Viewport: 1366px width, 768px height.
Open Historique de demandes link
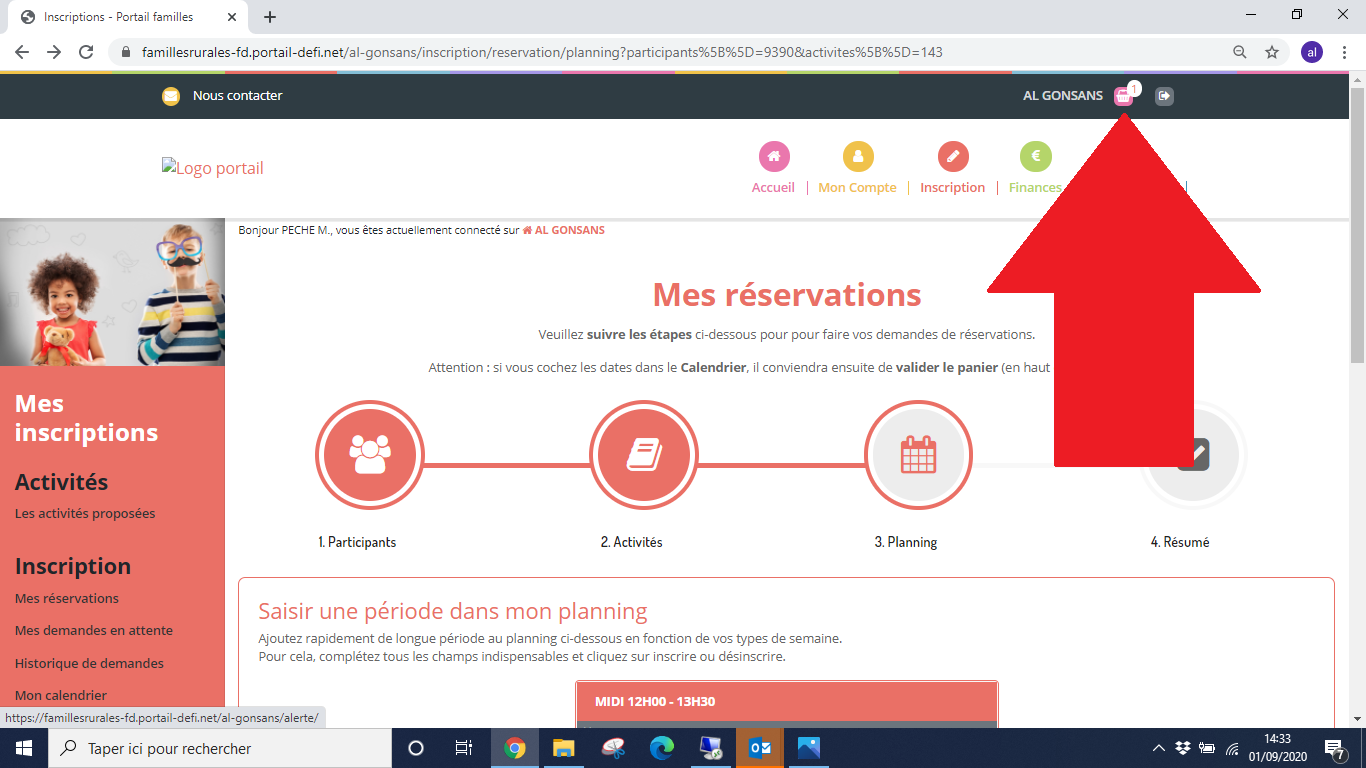pos(89,663)
